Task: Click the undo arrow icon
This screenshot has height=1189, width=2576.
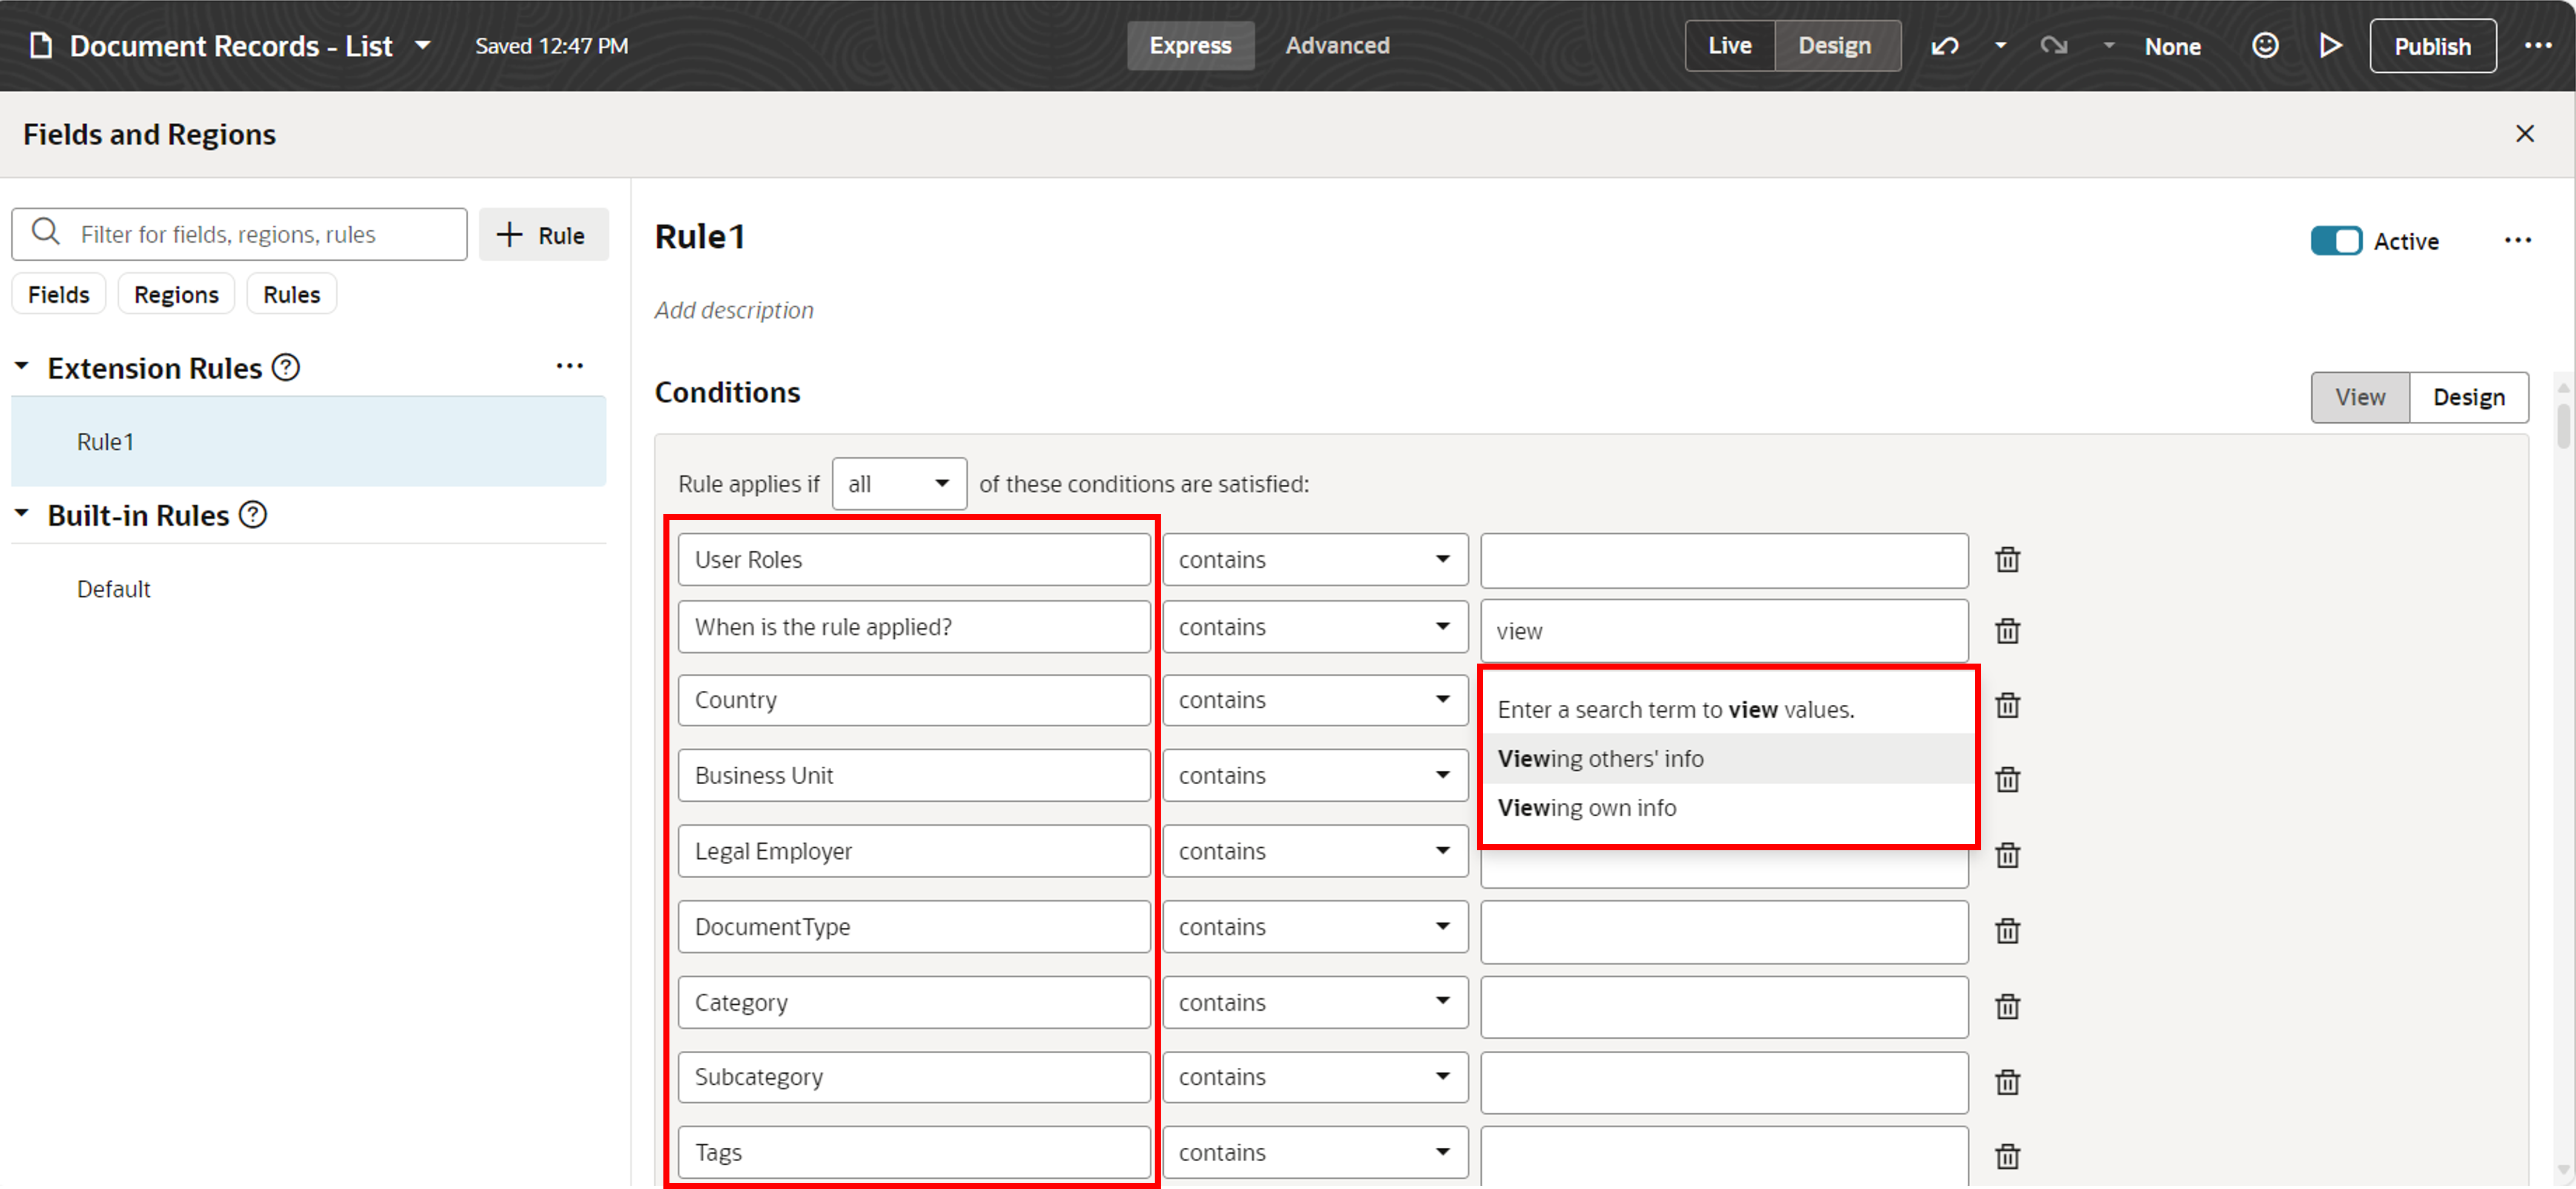Action: pos(1944,46)
